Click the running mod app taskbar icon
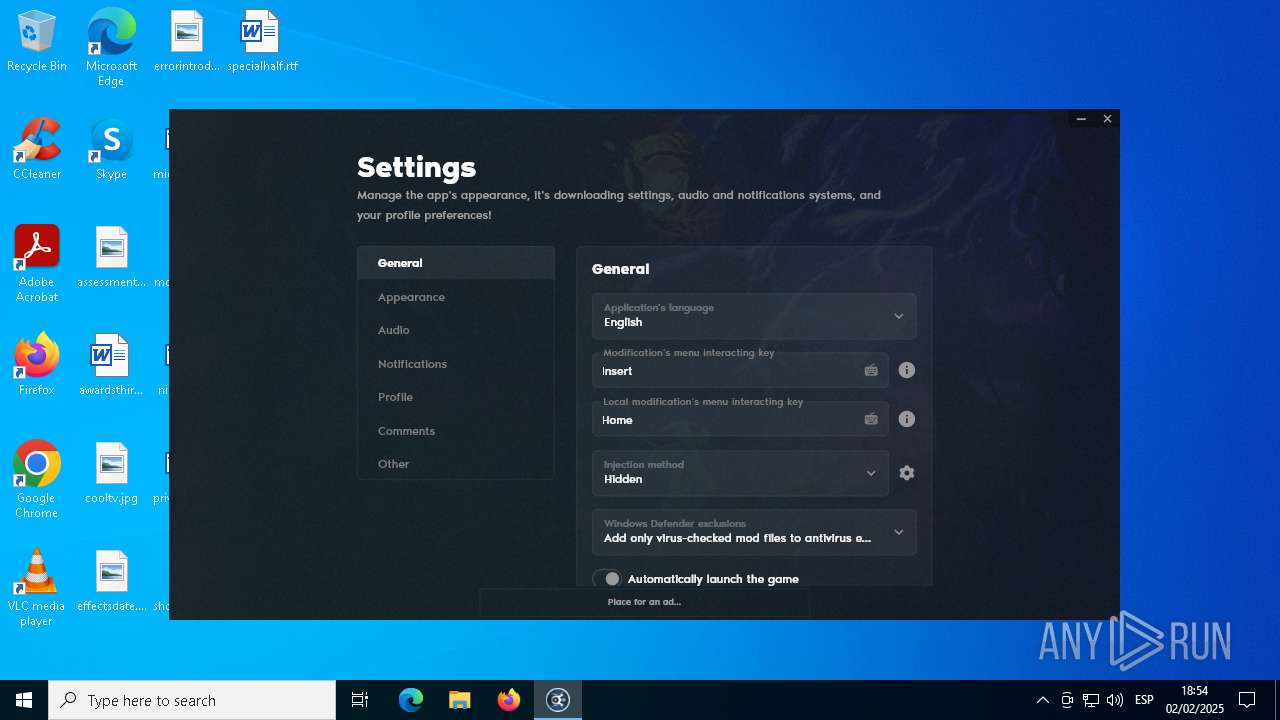This screenshot has height=720, width=1280. 558,700
